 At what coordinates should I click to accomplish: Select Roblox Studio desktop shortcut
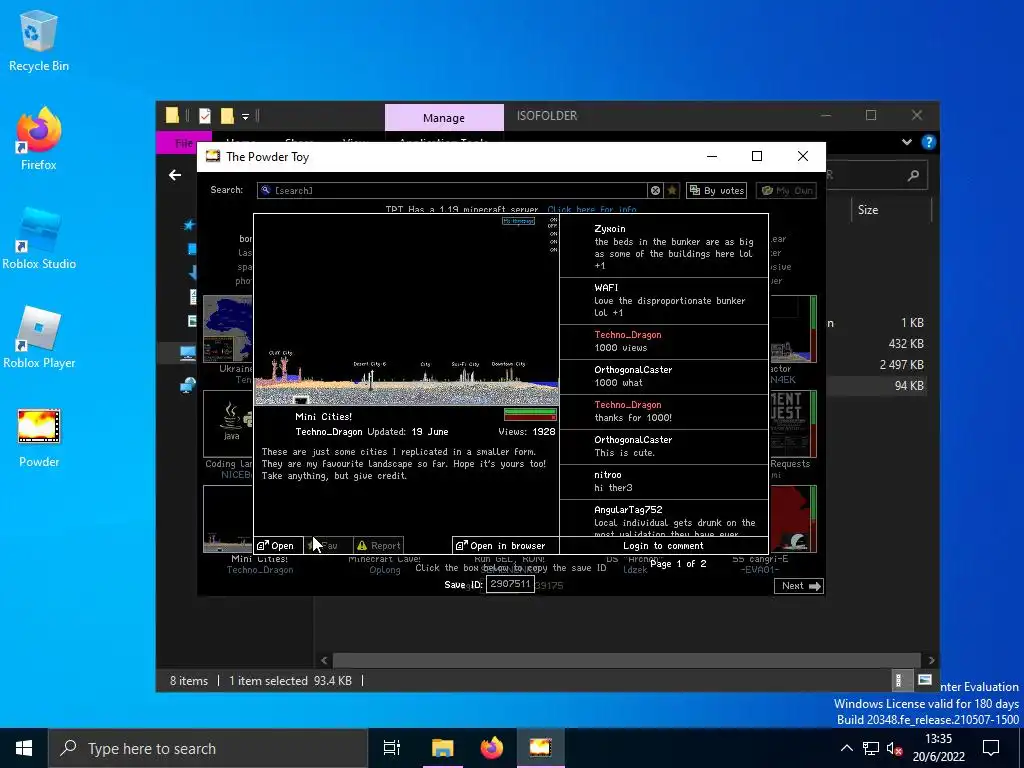pos(39,238)
